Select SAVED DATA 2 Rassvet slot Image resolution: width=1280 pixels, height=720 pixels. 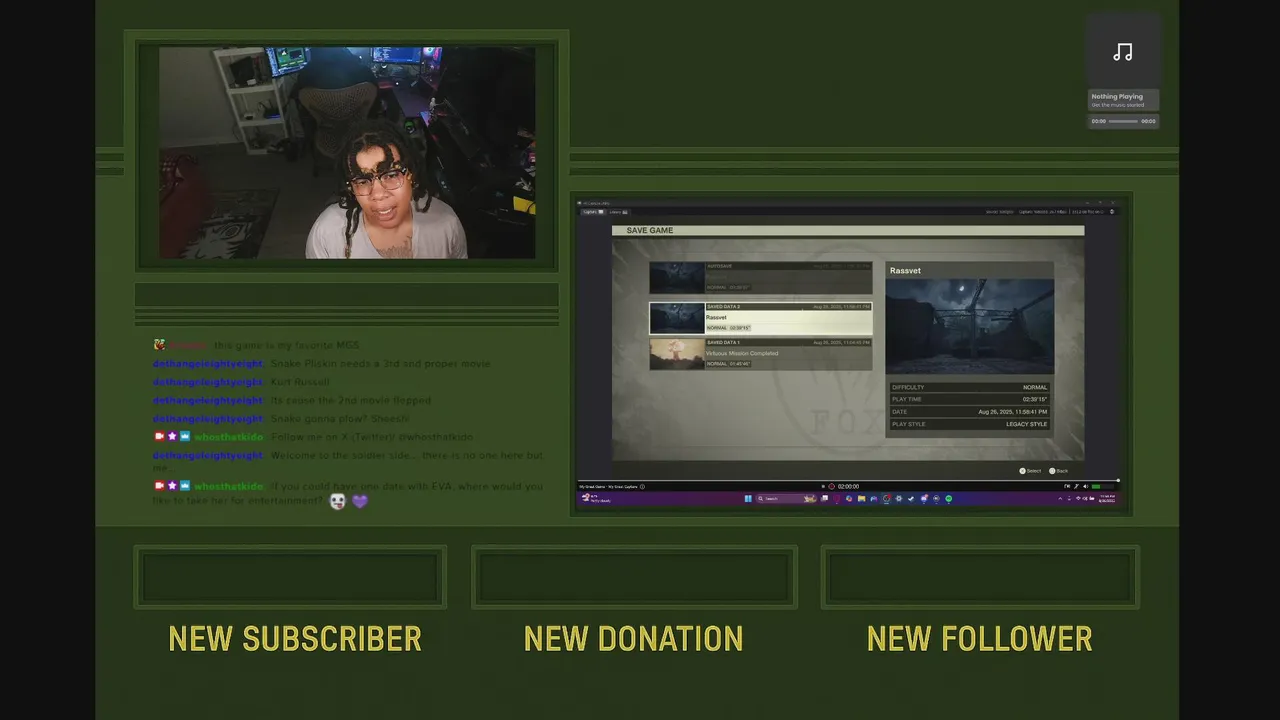click(x=760, y=318)
